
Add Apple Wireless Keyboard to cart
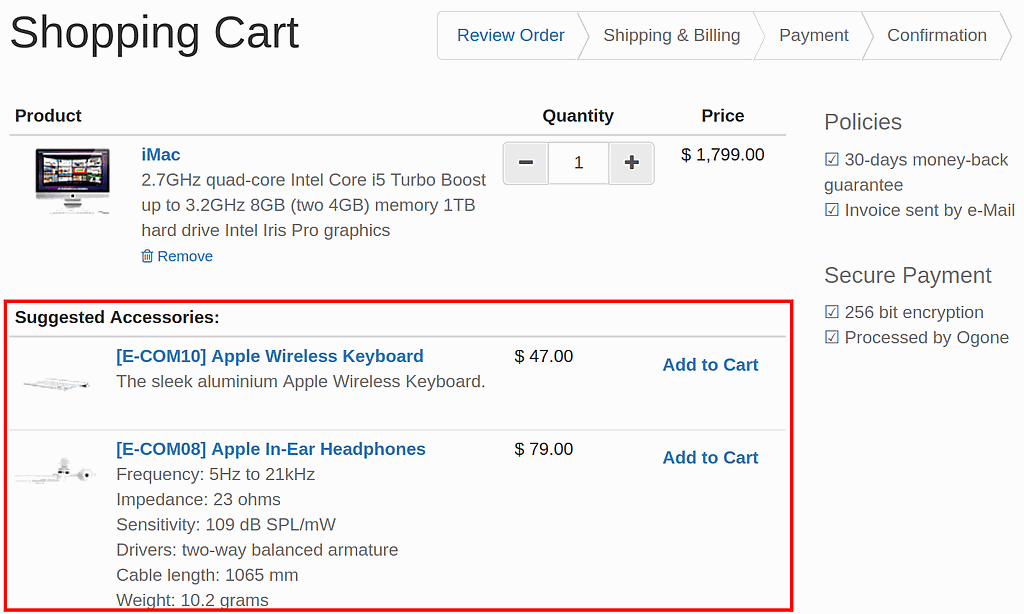click(710, 365)
